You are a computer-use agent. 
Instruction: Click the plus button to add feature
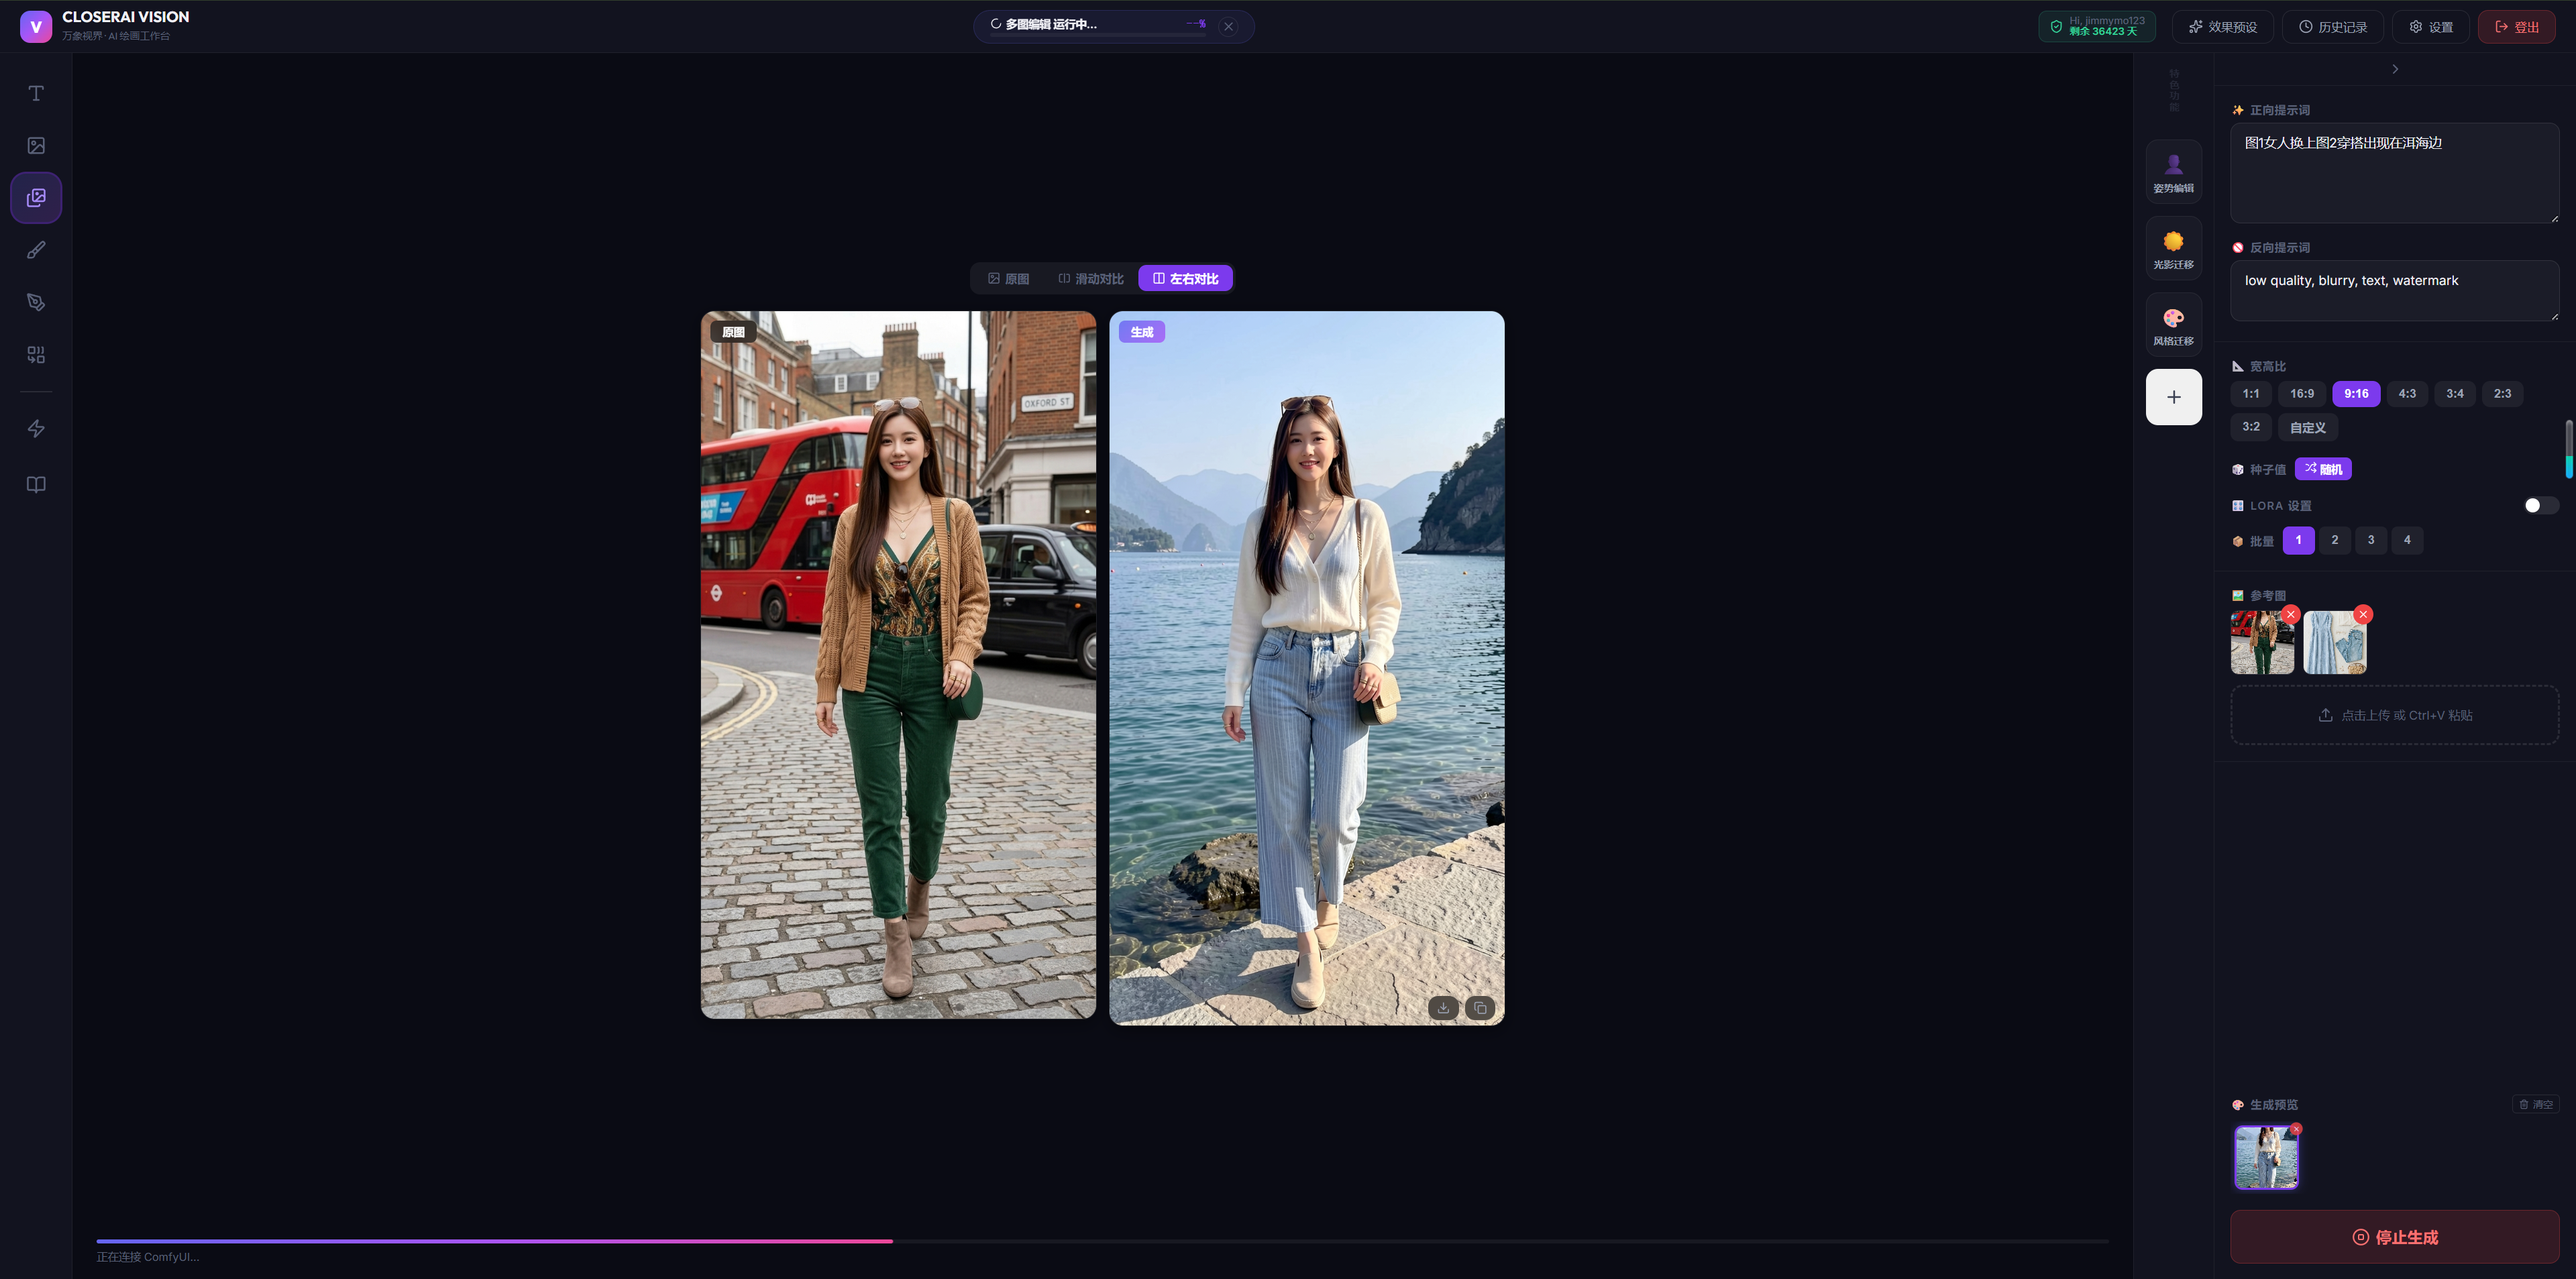pyautogui.click(x=2173, y=397)
